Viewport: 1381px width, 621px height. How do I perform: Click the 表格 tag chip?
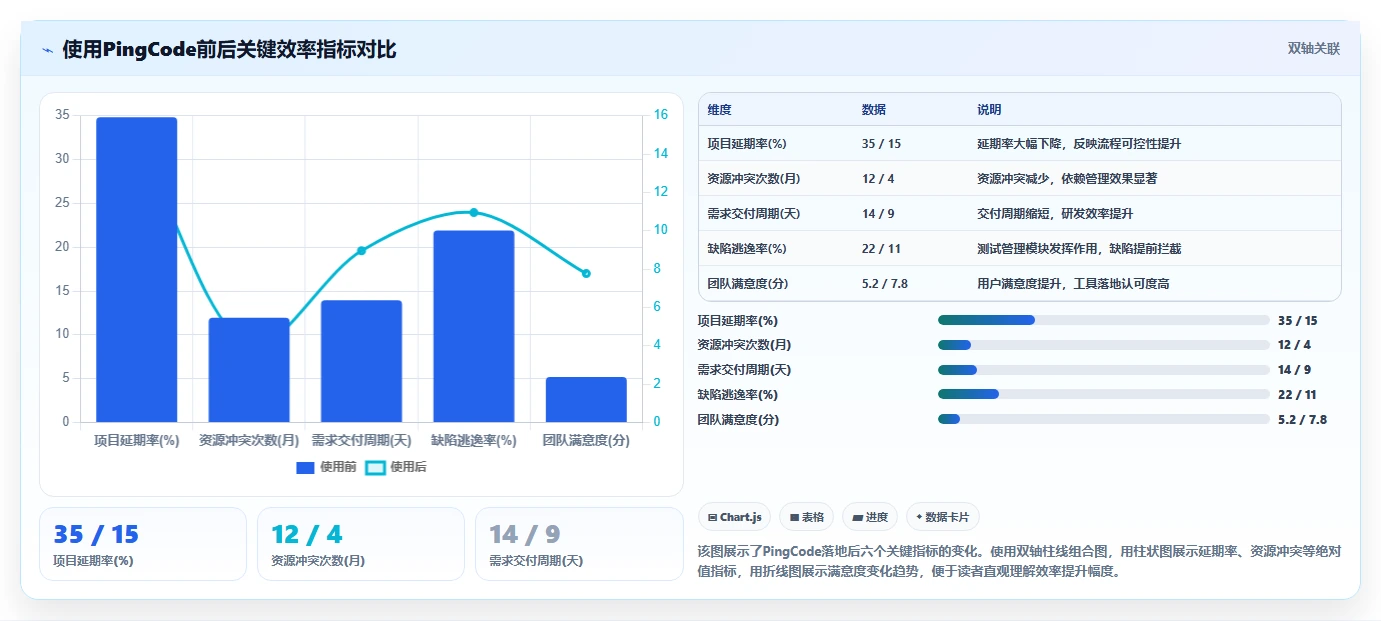pos(807,517)
